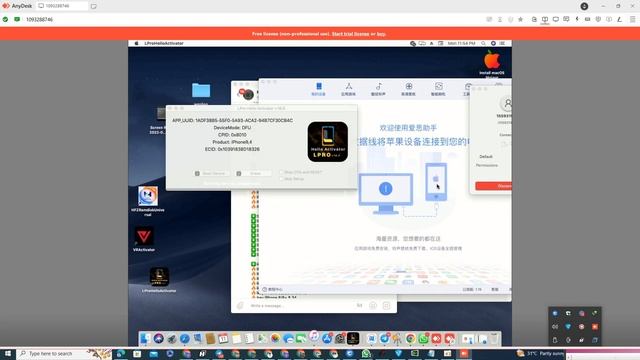Open the AnyDesk actions lightning icon
This screenshot has width=640, height=360.
point(577,19)
